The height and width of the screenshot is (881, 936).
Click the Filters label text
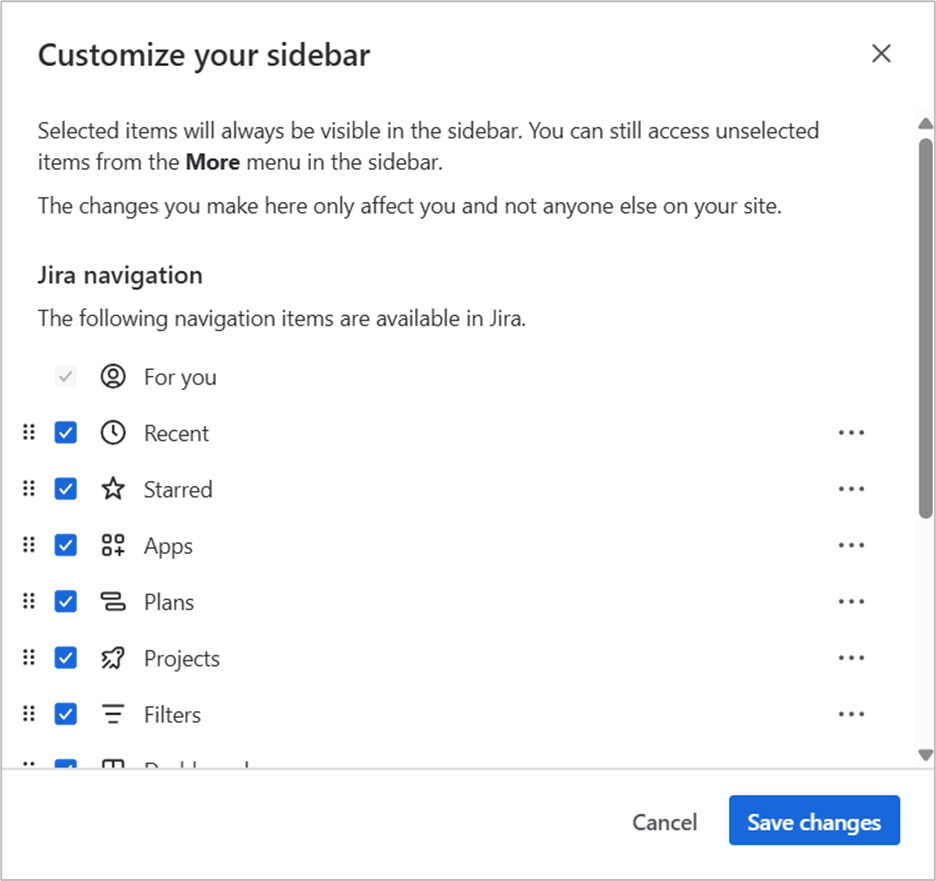tap(172, 714)
